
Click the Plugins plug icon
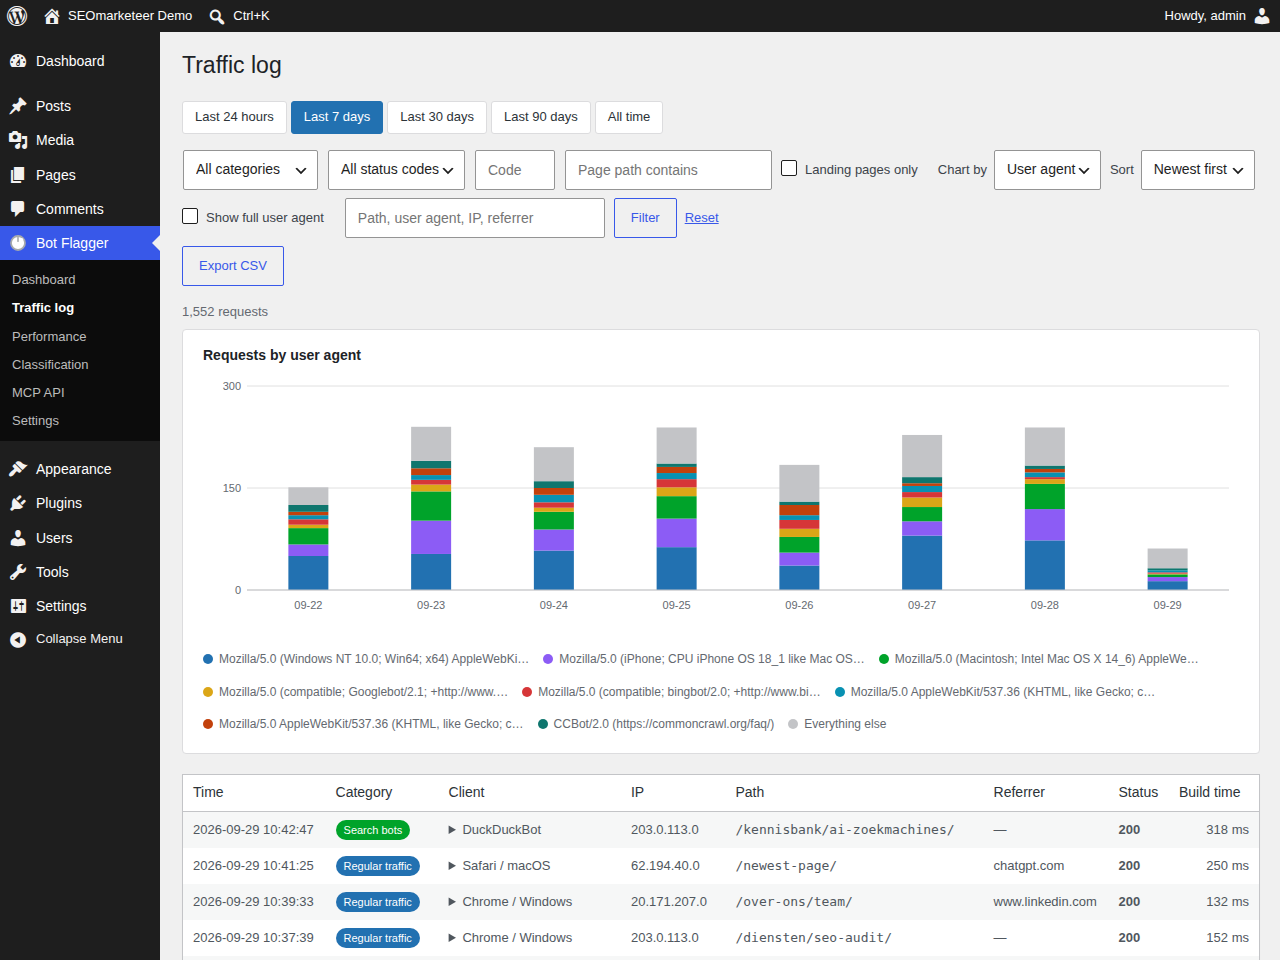tap(18, 503)
